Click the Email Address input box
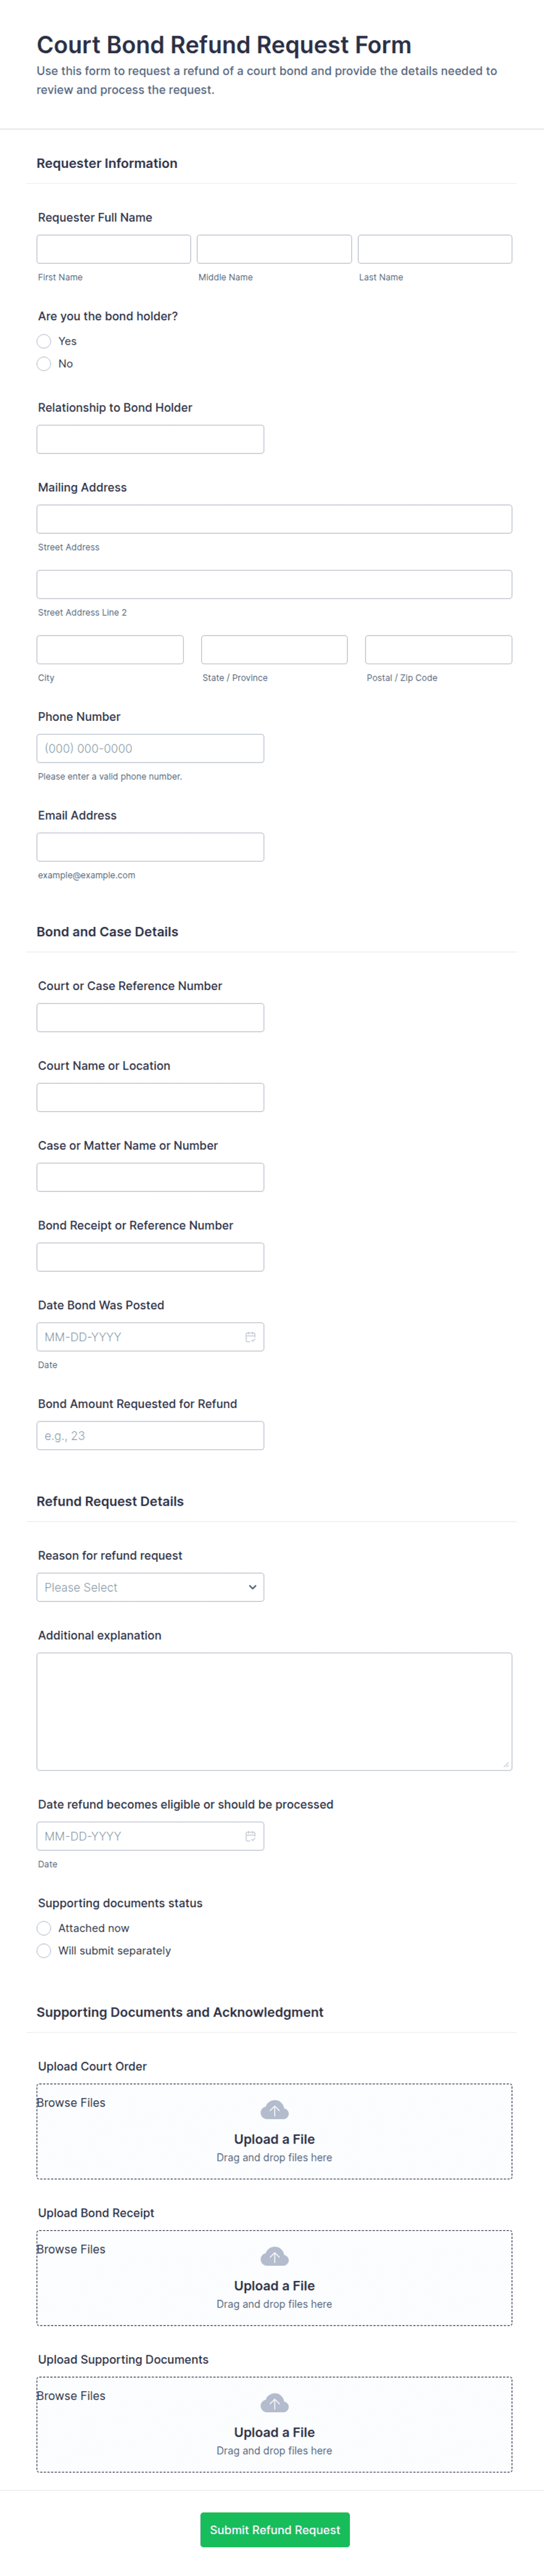 pos(150,847)
